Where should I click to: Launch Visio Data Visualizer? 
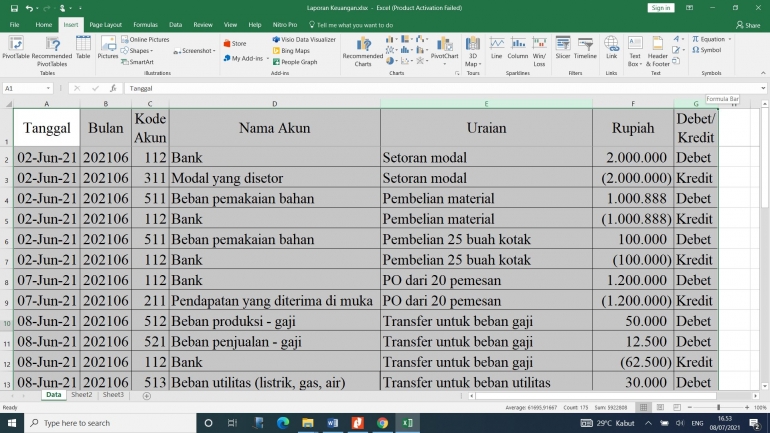[304, 39]
